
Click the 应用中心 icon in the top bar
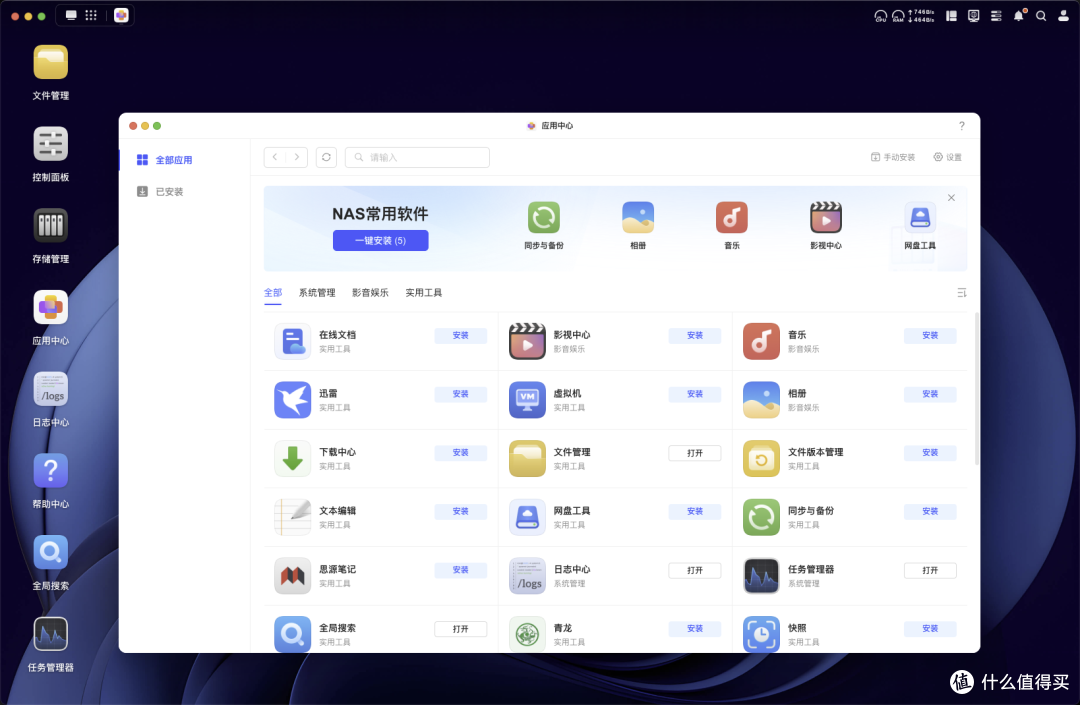click(x=121, y=15)
